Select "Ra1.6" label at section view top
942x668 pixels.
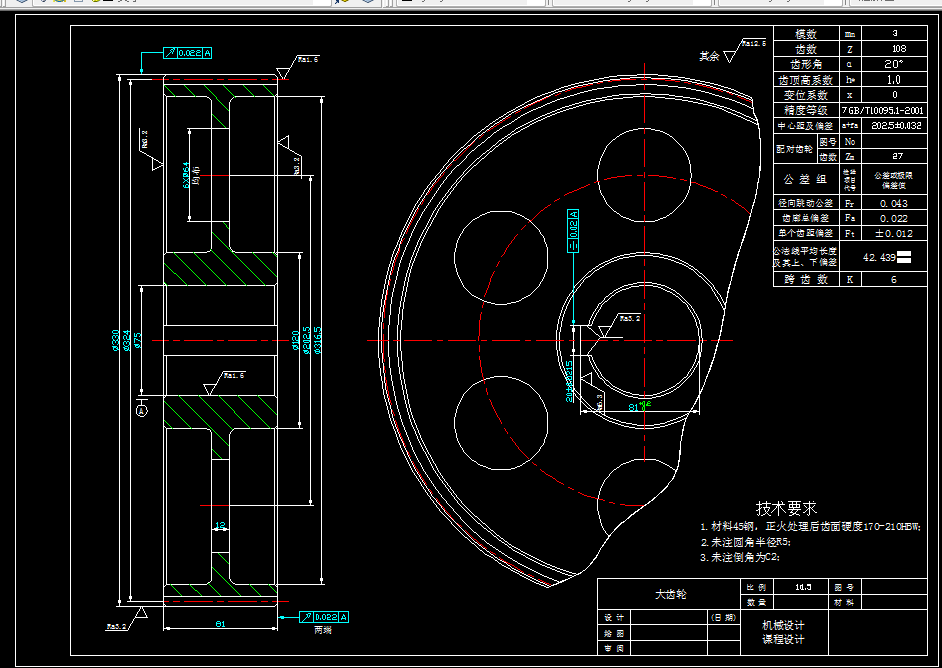(308, 59)
